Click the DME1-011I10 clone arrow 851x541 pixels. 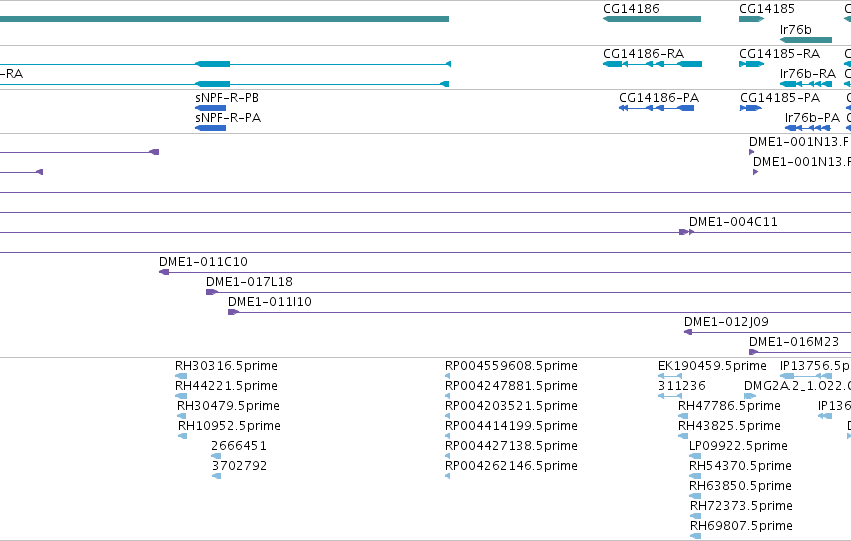point(233,312)
